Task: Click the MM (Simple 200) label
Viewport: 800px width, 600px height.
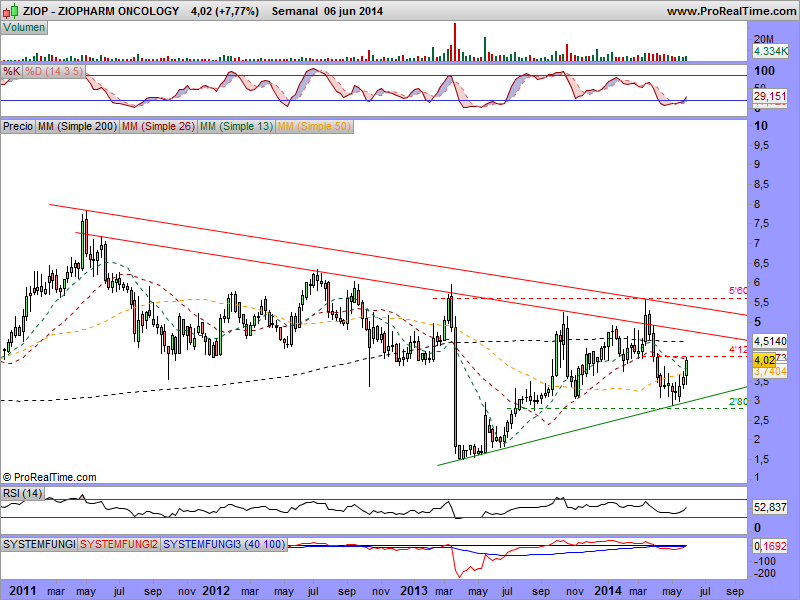Action: coord(77,127)
